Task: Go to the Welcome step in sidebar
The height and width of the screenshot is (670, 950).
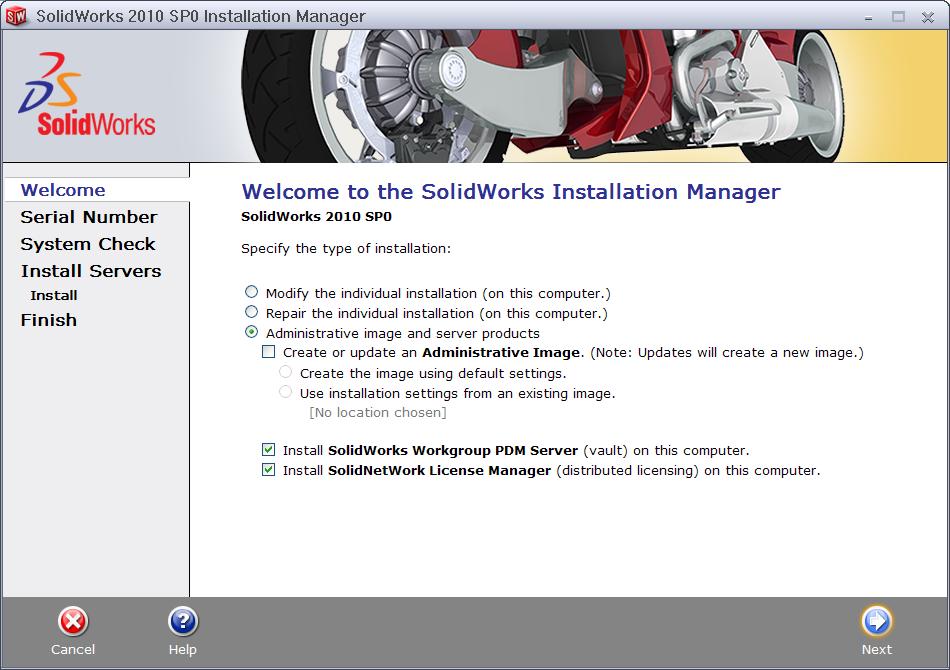Action: (x=63, y=190)
